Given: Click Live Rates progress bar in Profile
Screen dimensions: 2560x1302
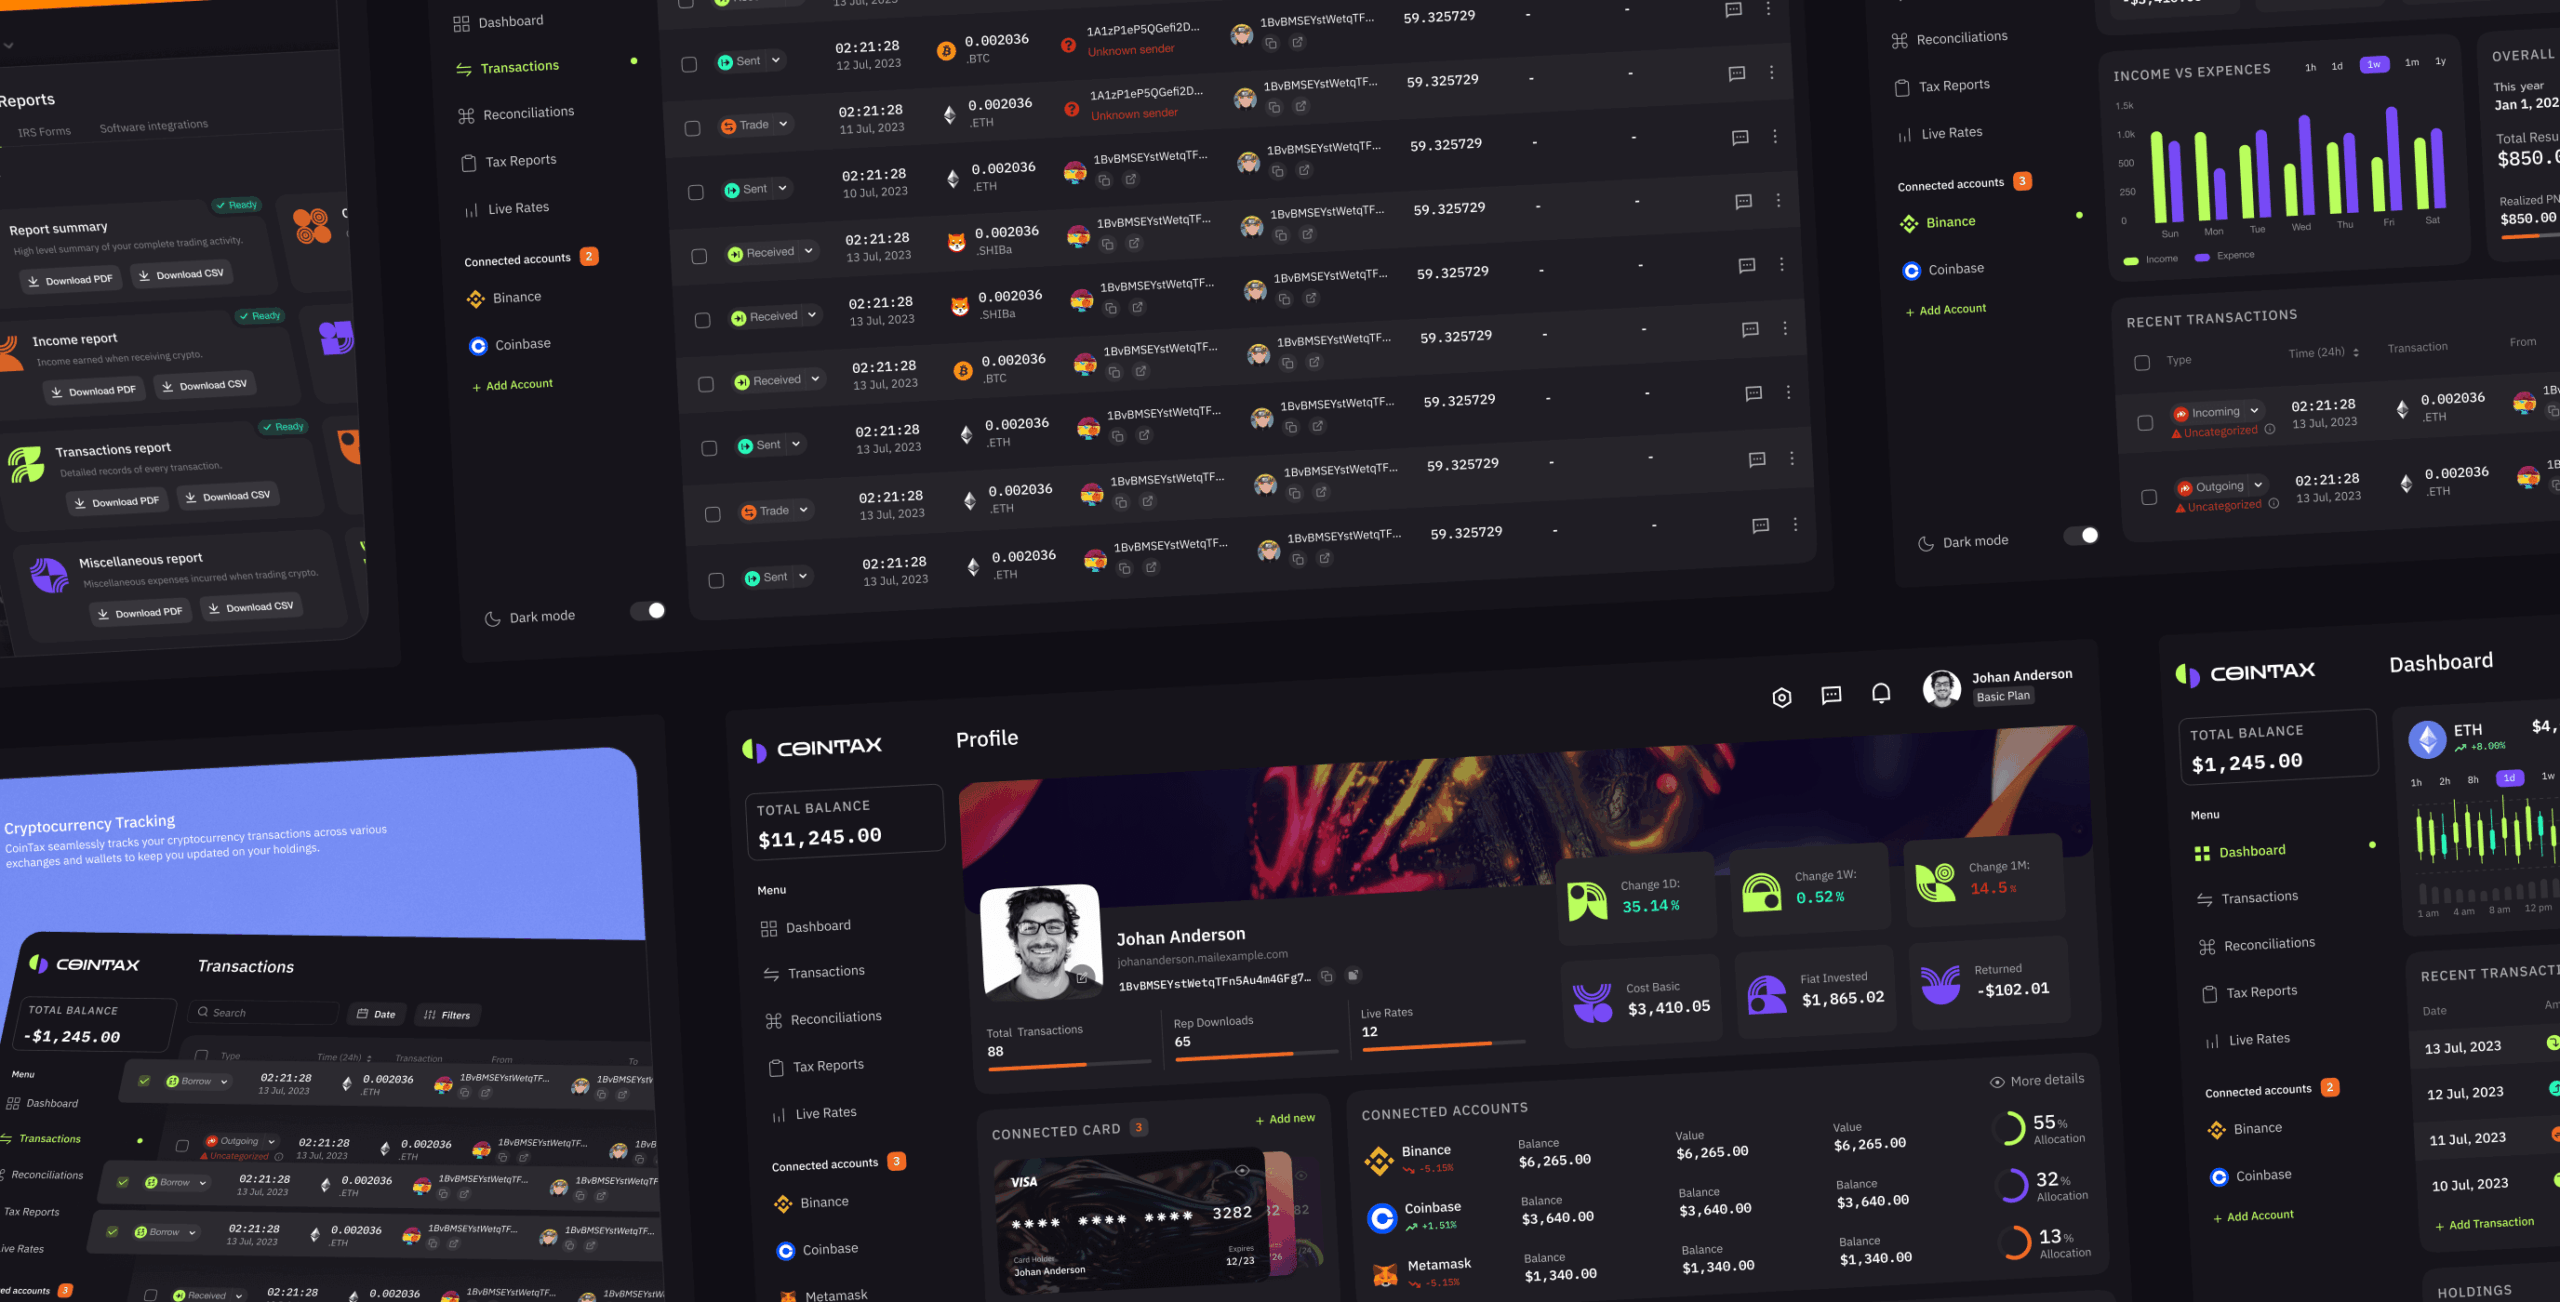Looking at the screenshot, I should coord(1443,1045).
